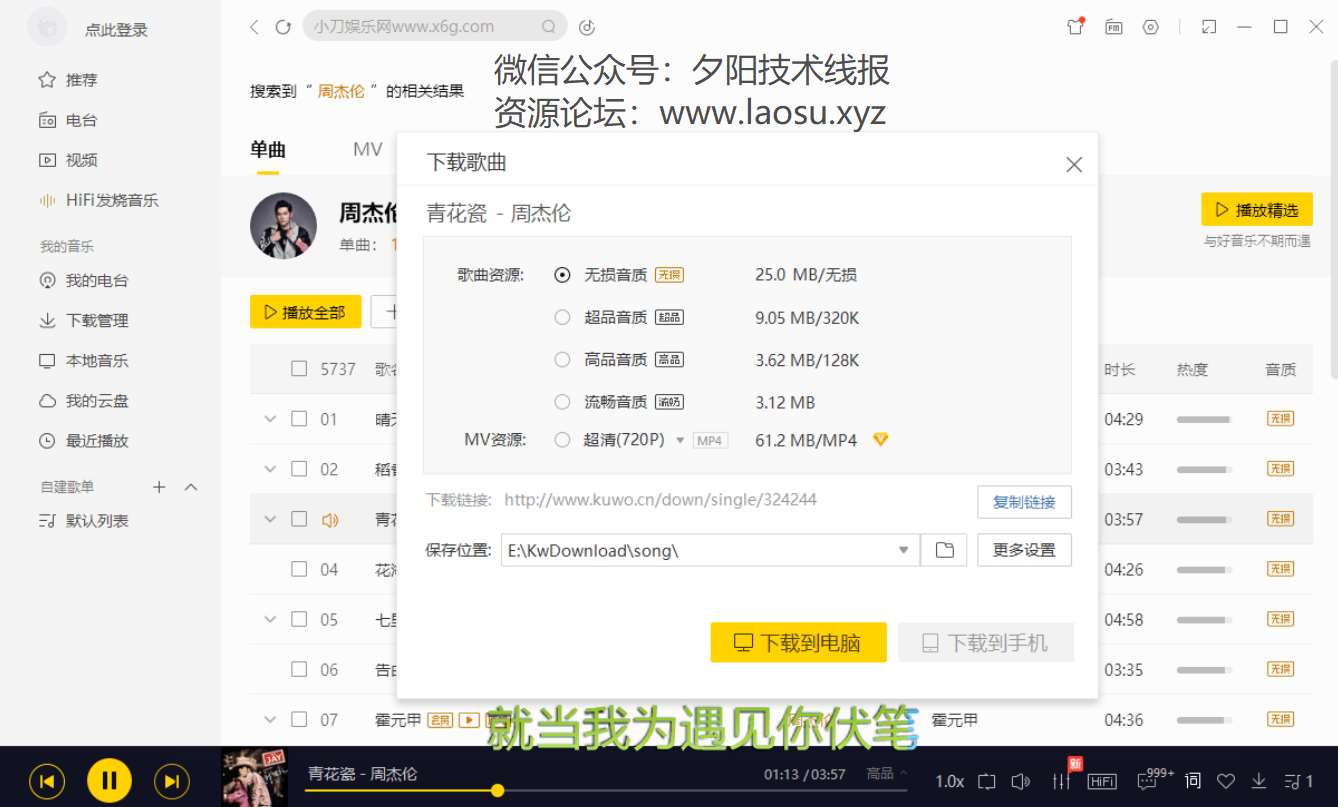Open 更多设置 more settings

pyautogui.click(x=1024, y=550)
